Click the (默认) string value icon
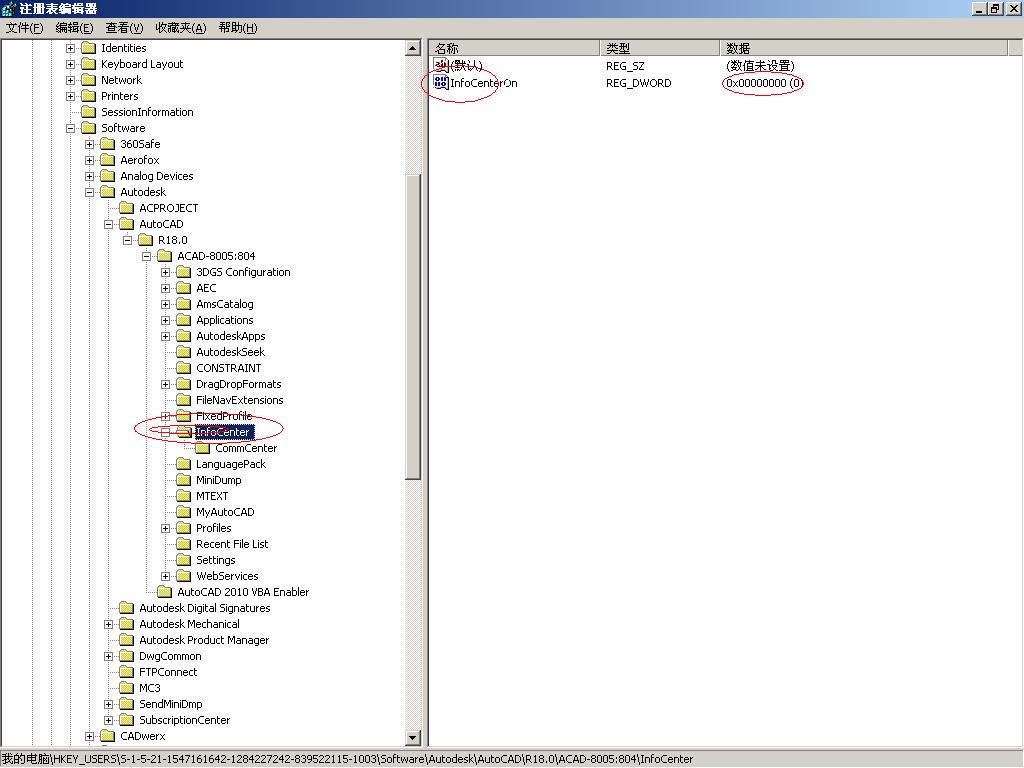Viewport: 1024px width, 768px height. pos(441,65)
